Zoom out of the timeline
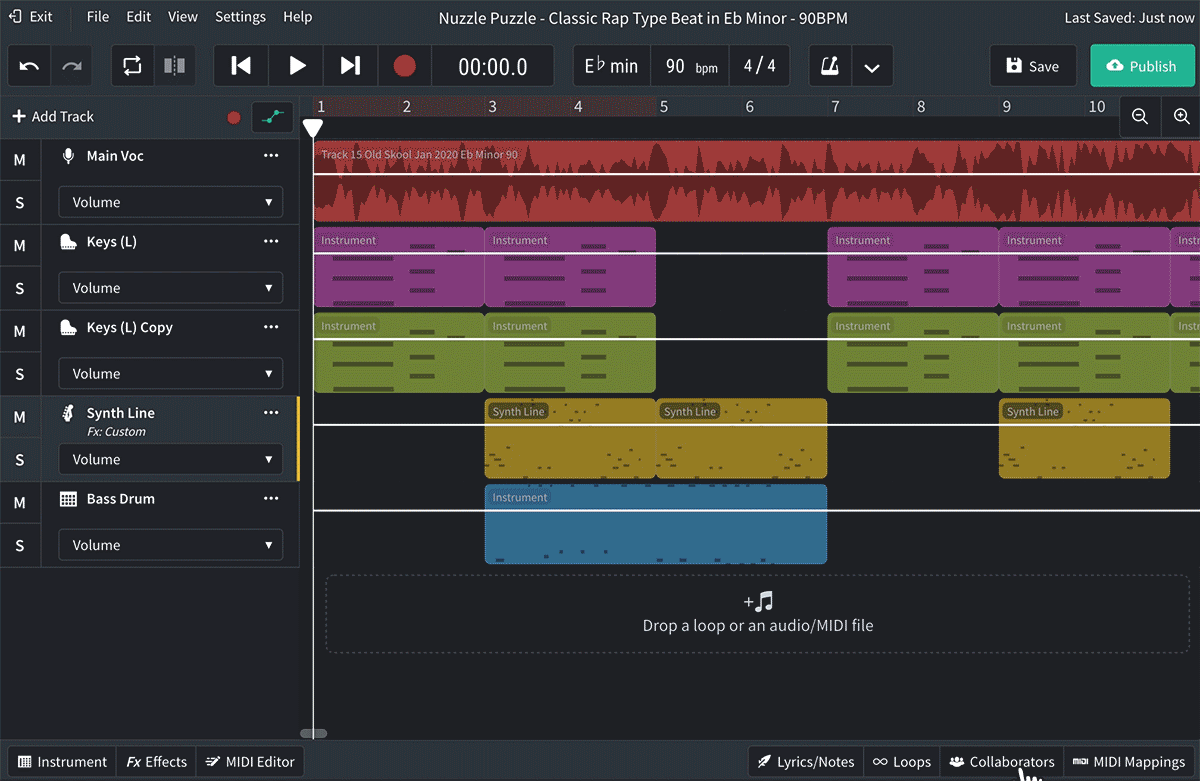The width and height of the screenshot is (1200, 781). [x=1139, y=117]
